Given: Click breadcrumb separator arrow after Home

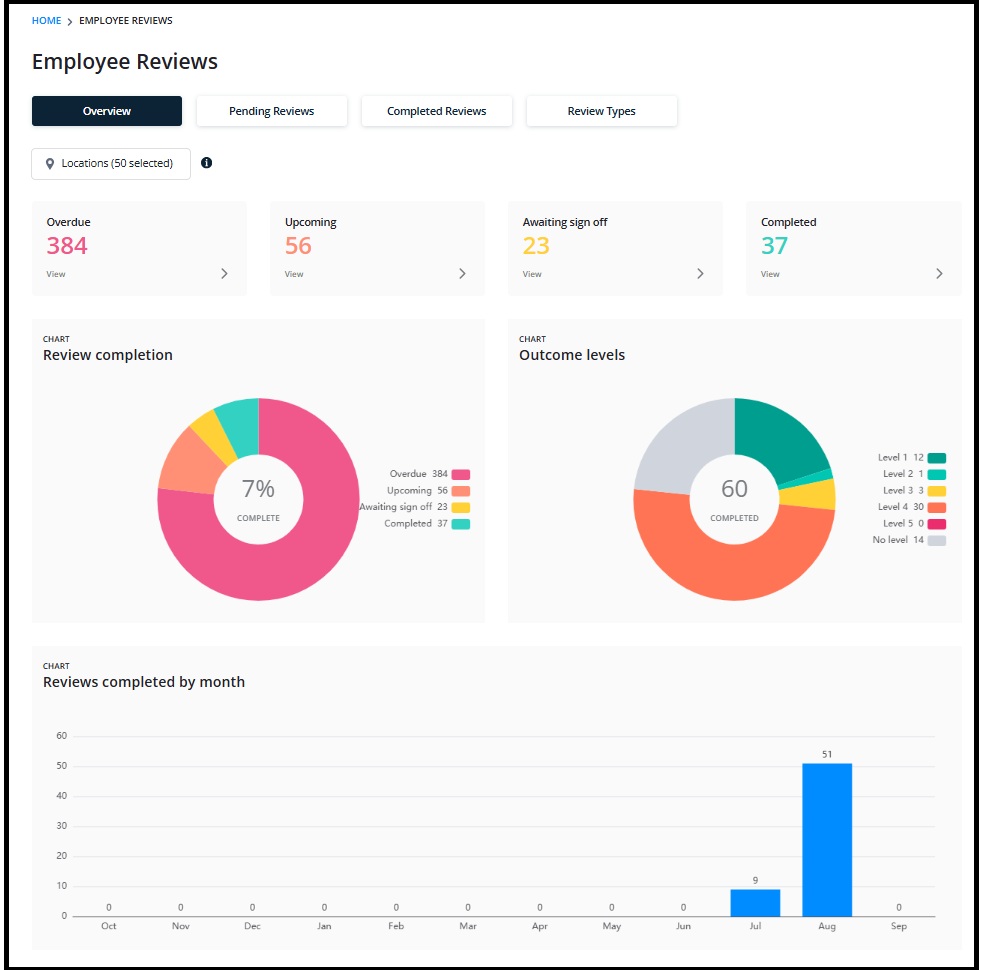Looking at the screenshot, I should click(70, 21).
